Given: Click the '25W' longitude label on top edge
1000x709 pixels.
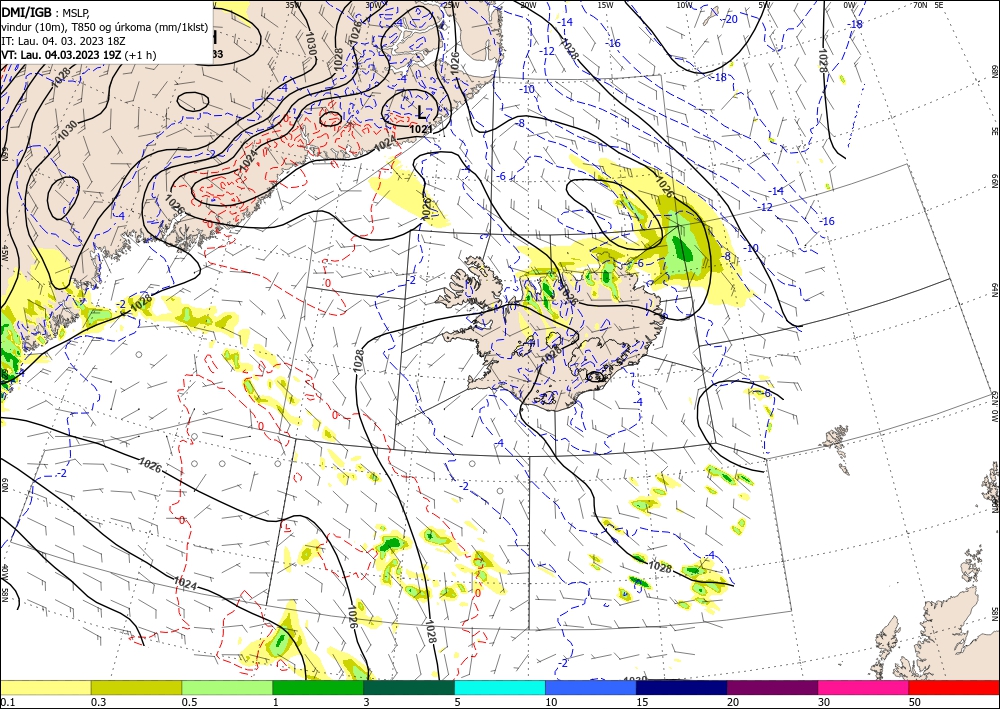Looking at the screenshot, I should tap(450, 5).
